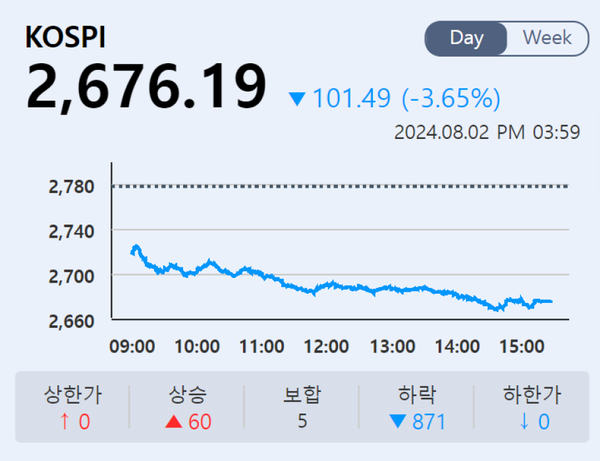Click the timestamp 2024.08.02 PM 03:59
600x461 pixels.
tap(487, 132)
